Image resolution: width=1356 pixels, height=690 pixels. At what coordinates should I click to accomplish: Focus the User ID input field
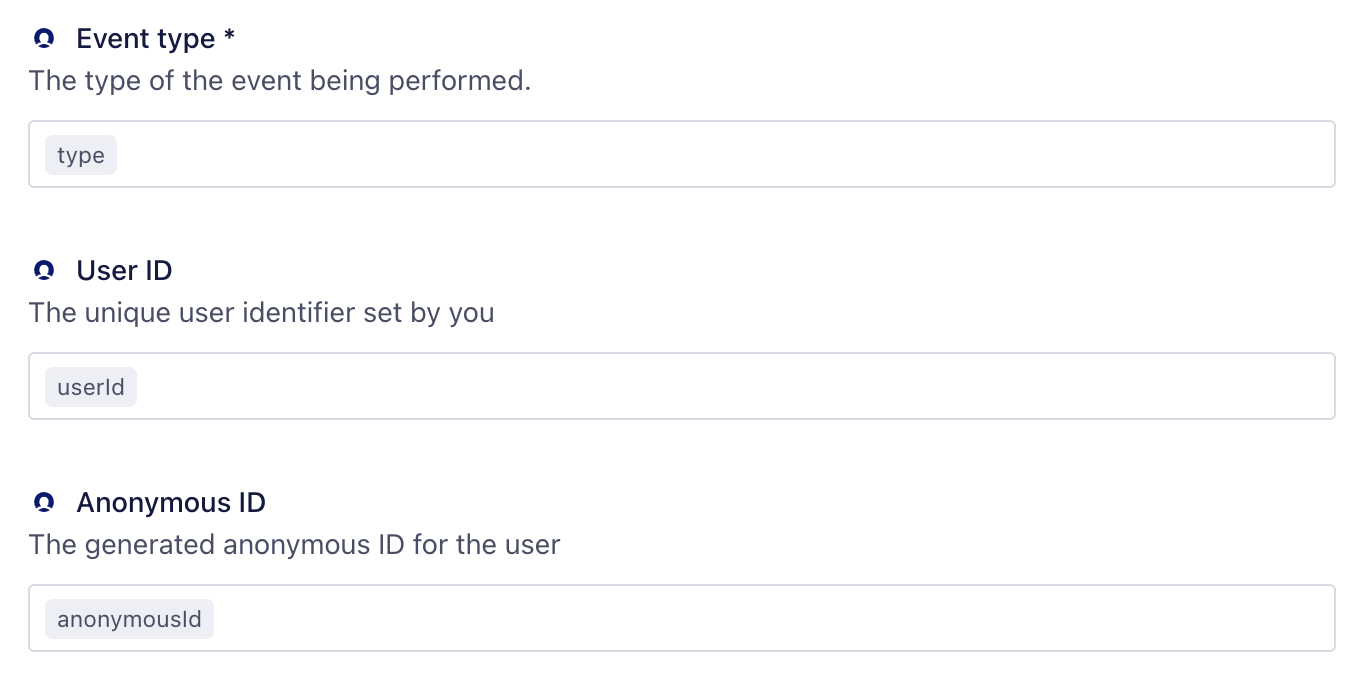click(x=682, y=386)
